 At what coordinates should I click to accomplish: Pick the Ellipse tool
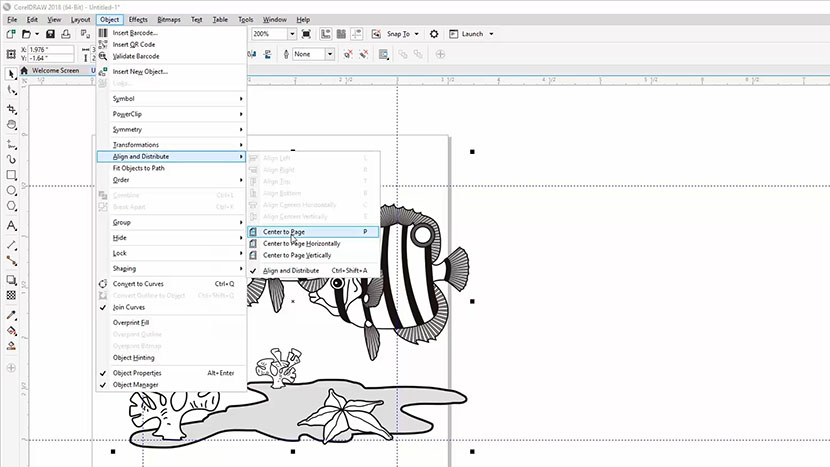11,190
